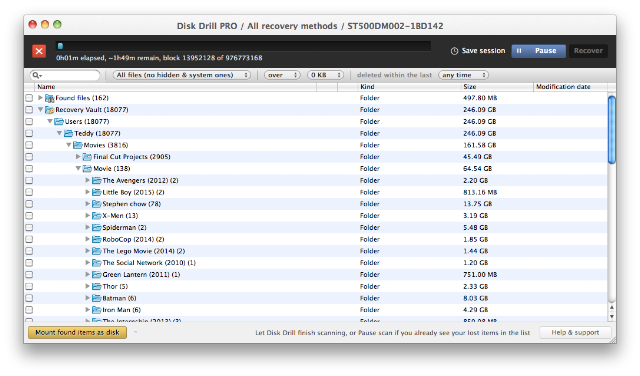Click the Save session clock icon

454,51
